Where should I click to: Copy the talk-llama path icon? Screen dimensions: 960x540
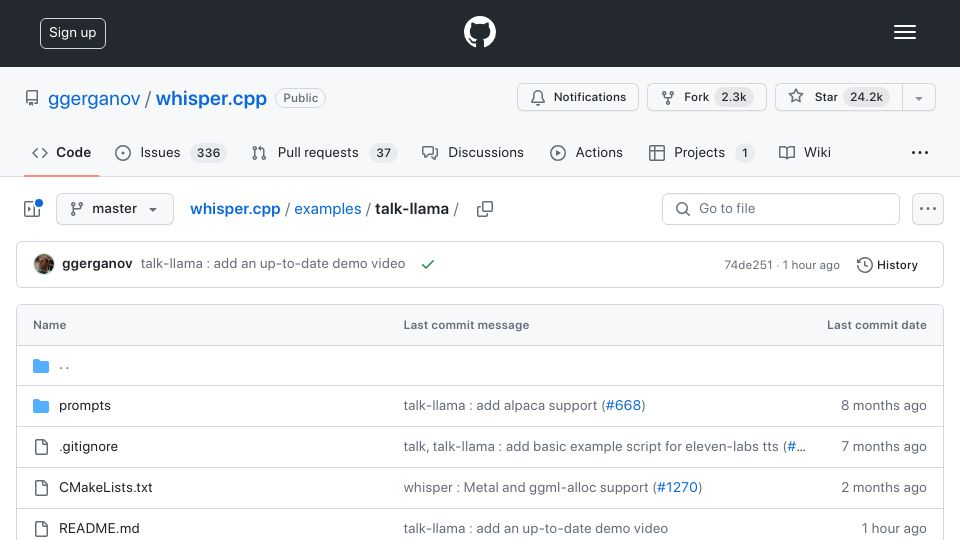(x=485, y=209)
